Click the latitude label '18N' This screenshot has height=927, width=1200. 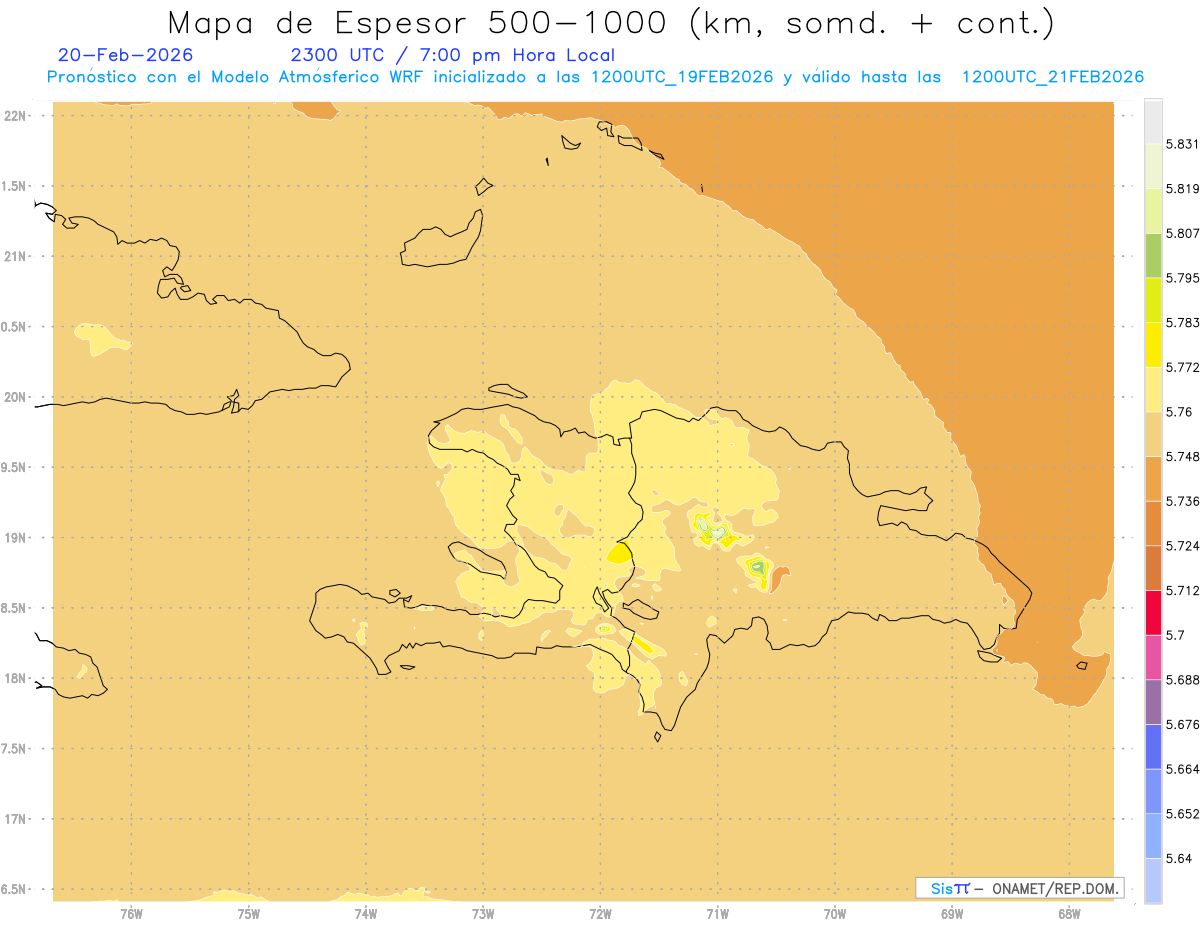point(15,678)
